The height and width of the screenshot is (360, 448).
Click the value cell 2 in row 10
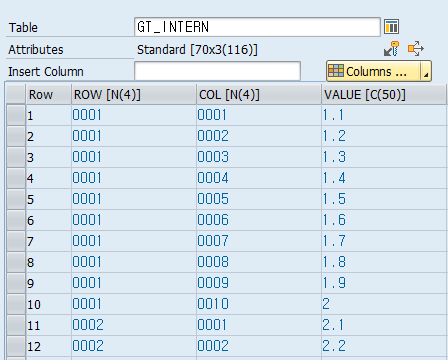[x=385, y=304]
